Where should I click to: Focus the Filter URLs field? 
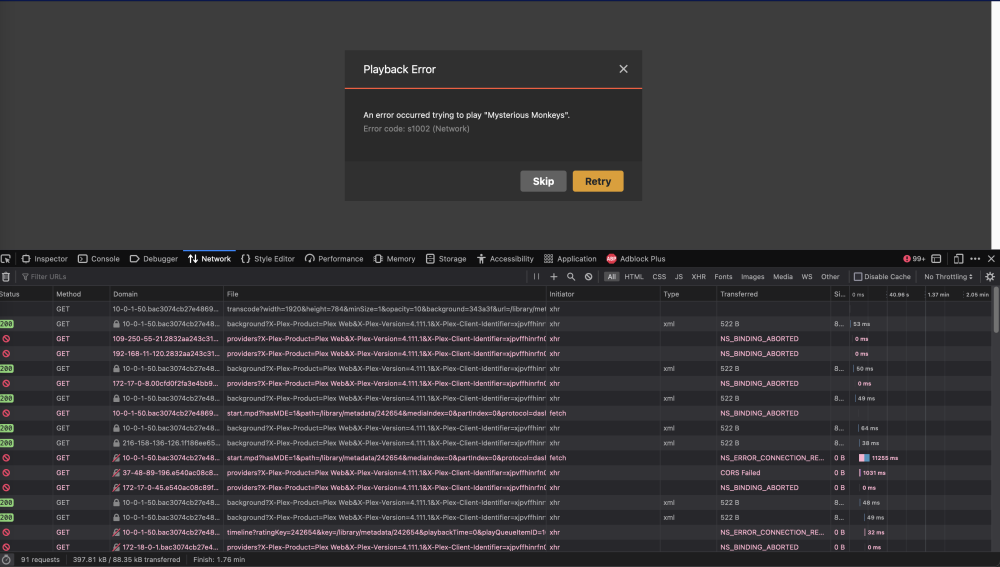click(x=271, y=277)
